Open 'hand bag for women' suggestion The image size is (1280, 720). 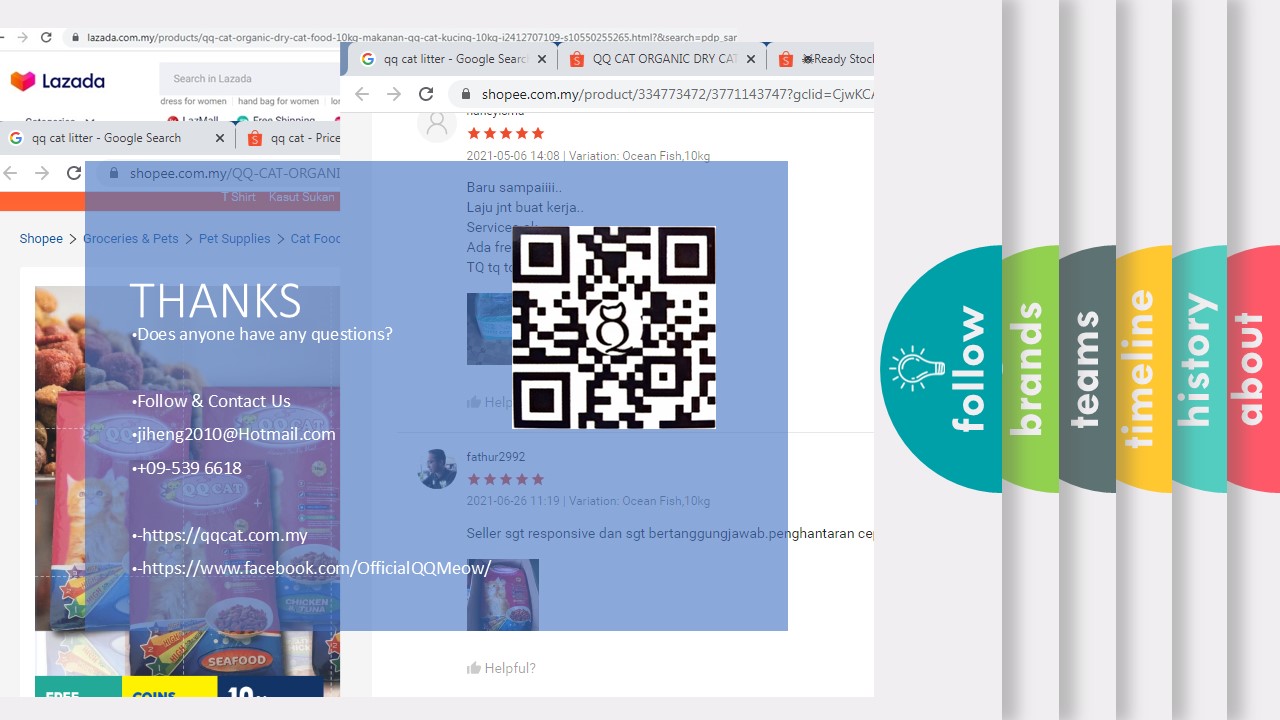click(x=278, y=101)
